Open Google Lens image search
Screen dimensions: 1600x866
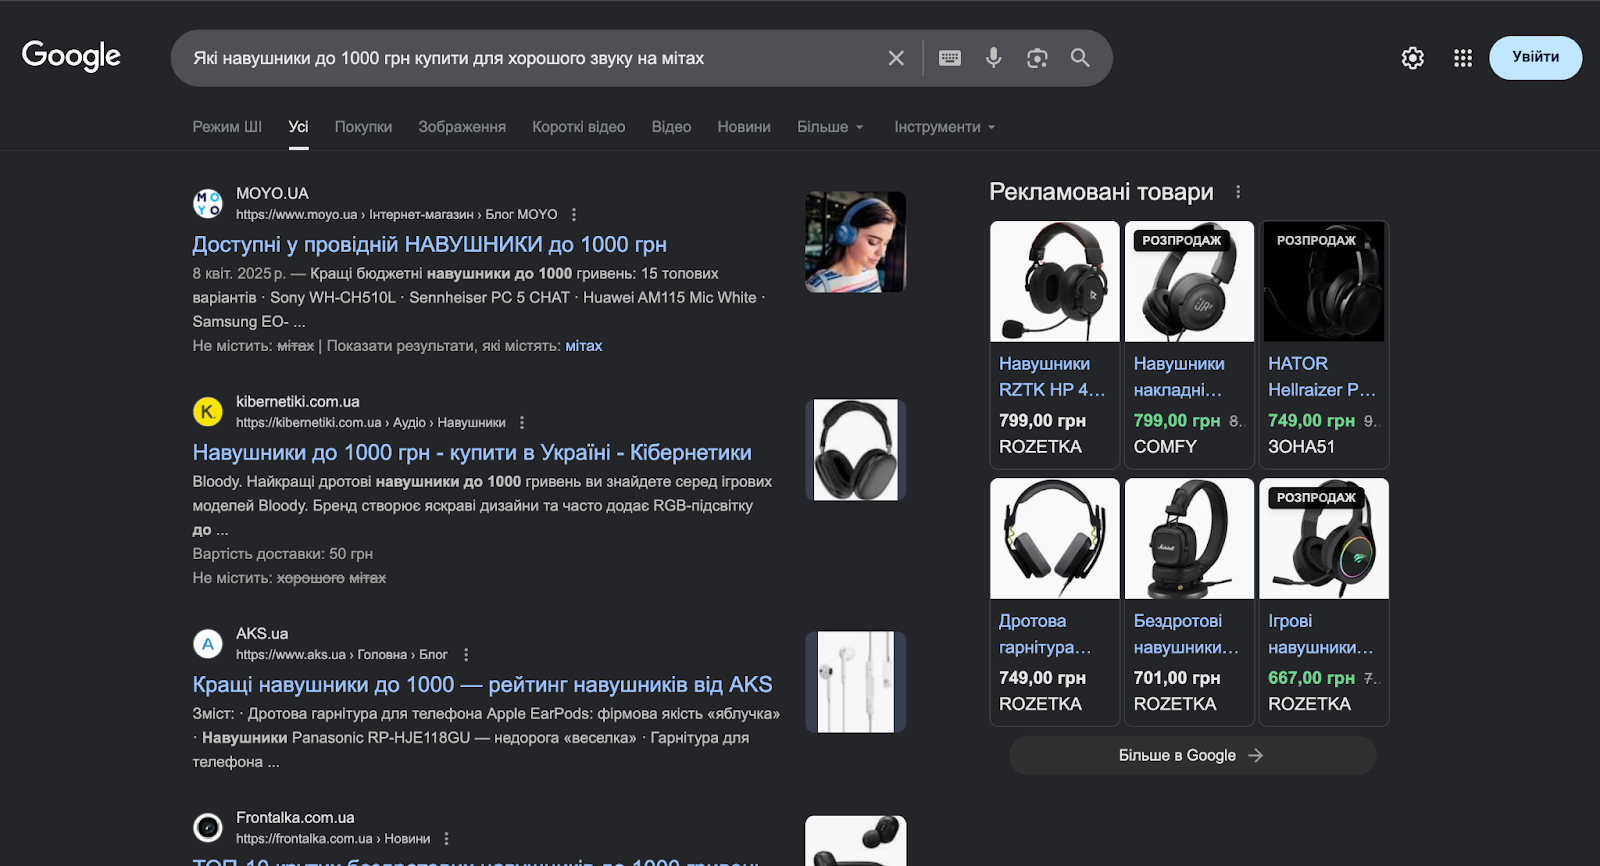tap(1037, 58)
